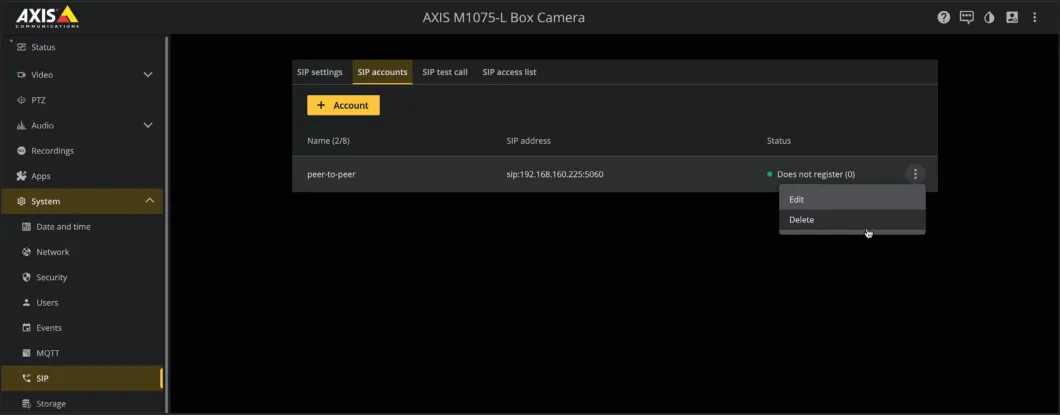Click the Recordings disc icon in sidebar
This screenshot has height=417, width=1060.
click(x=22, y=151)
